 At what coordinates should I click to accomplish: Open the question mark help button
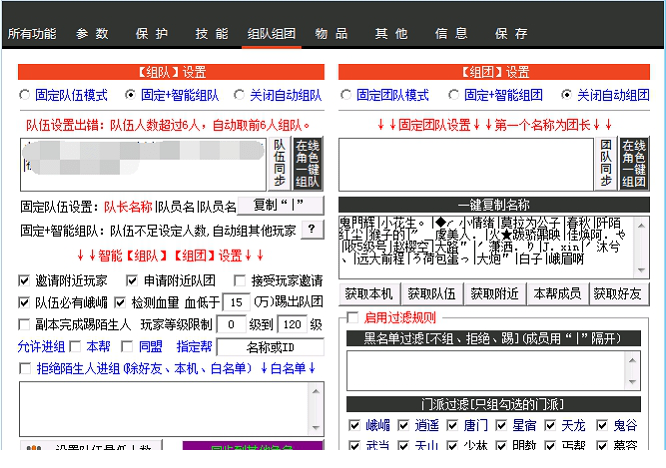[x=312, y=230]
